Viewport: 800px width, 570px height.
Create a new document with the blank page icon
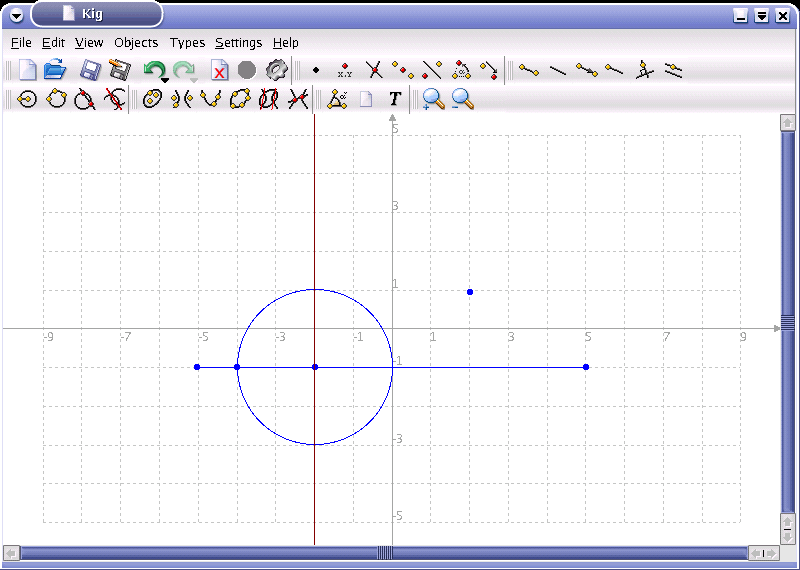[27, 70]
